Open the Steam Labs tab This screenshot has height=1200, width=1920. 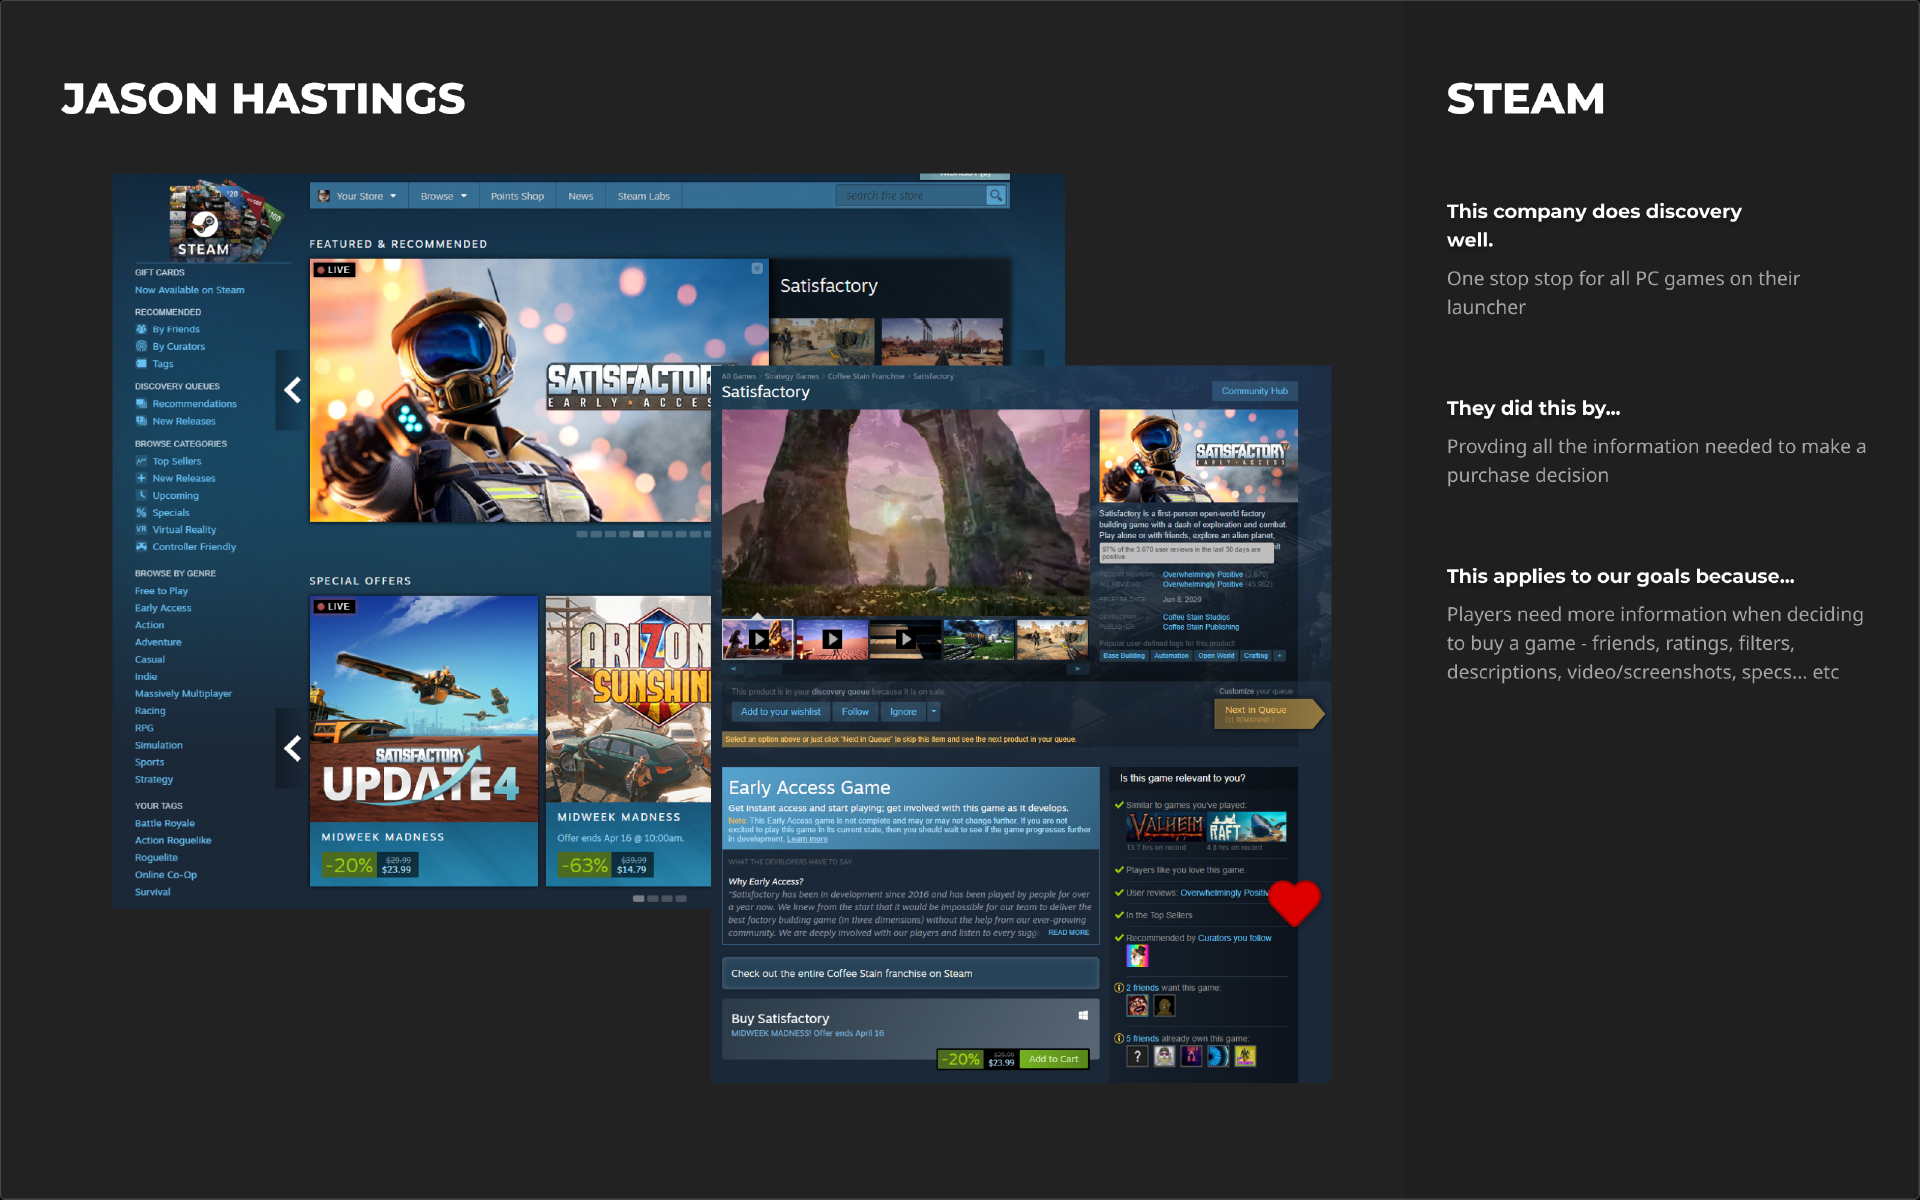[643, 196]
